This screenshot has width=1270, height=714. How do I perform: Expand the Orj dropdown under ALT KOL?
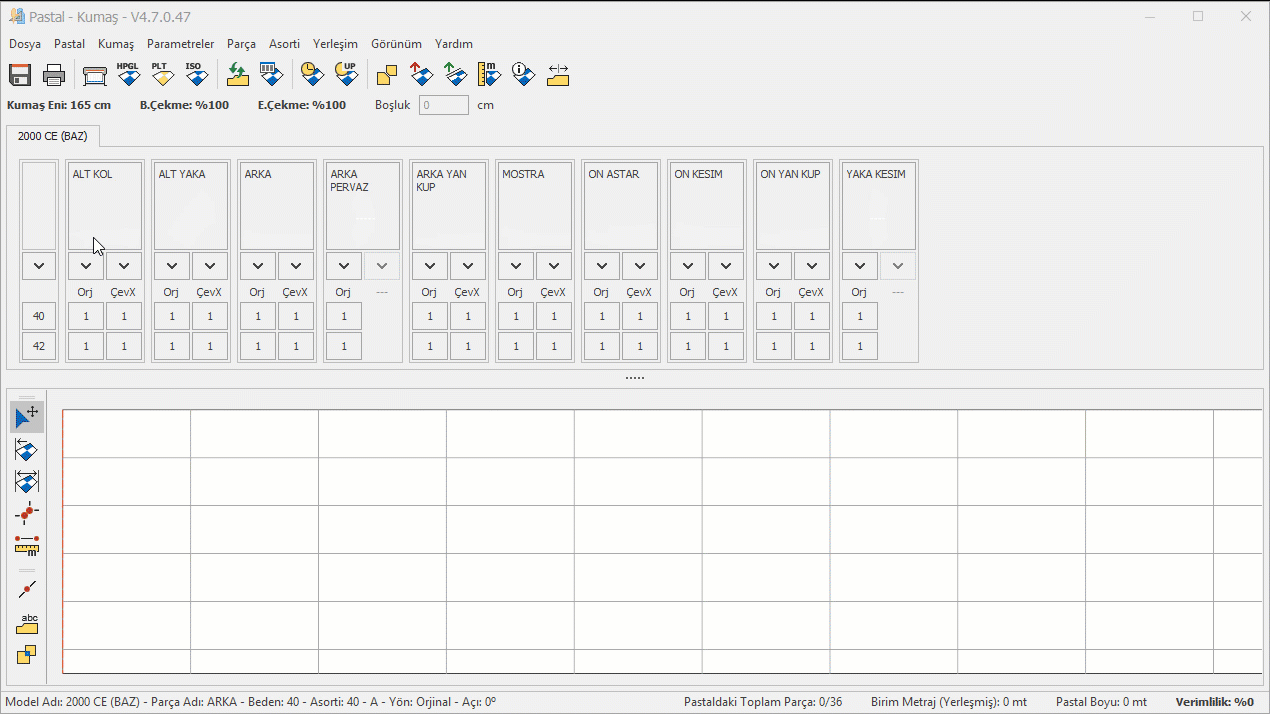86,266
